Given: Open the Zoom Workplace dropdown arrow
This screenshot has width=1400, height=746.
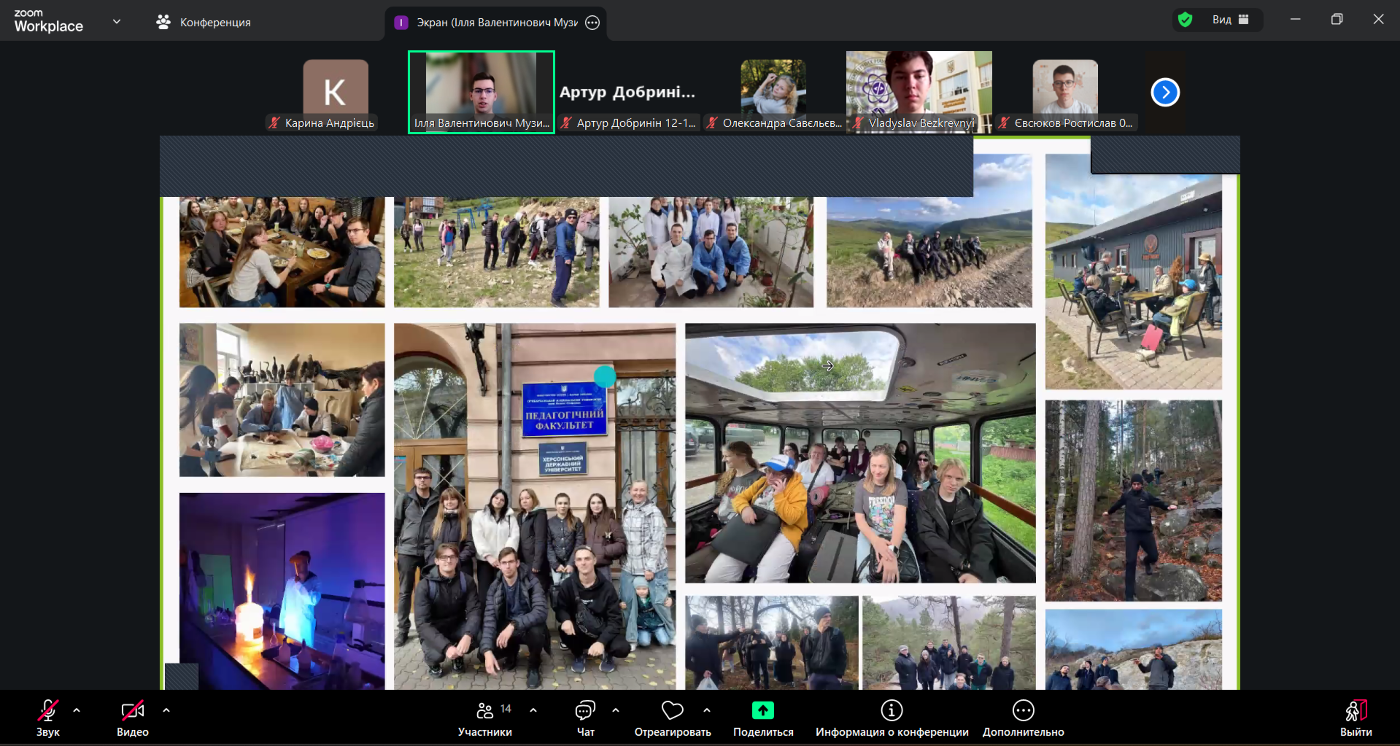Looking at the screenshot, I should 117,21.
